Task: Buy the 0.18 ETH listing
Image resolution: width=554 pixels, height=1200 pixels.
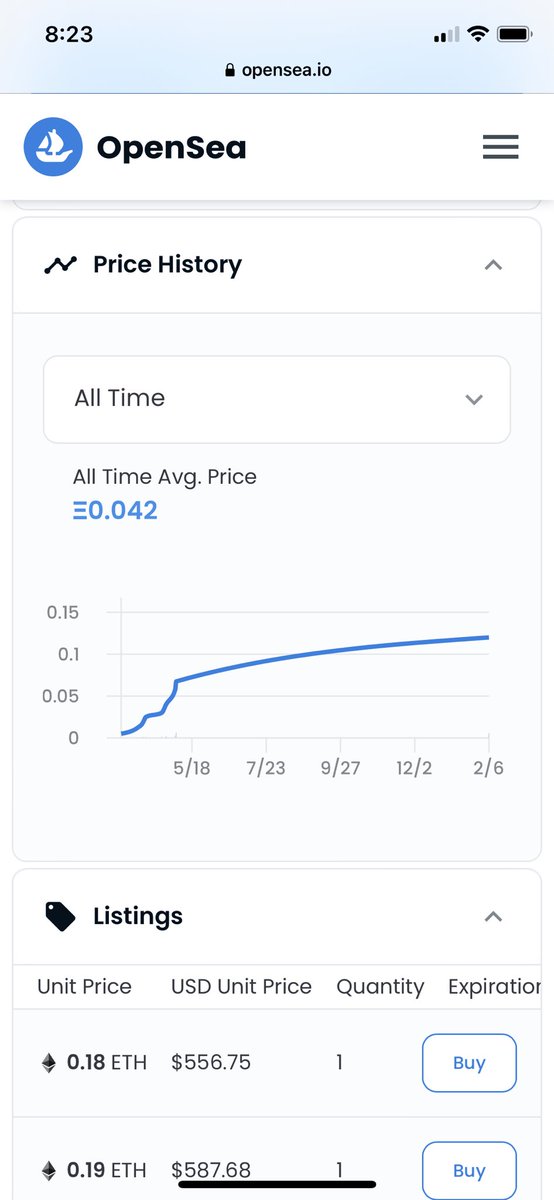Action: coord(469,1063)
